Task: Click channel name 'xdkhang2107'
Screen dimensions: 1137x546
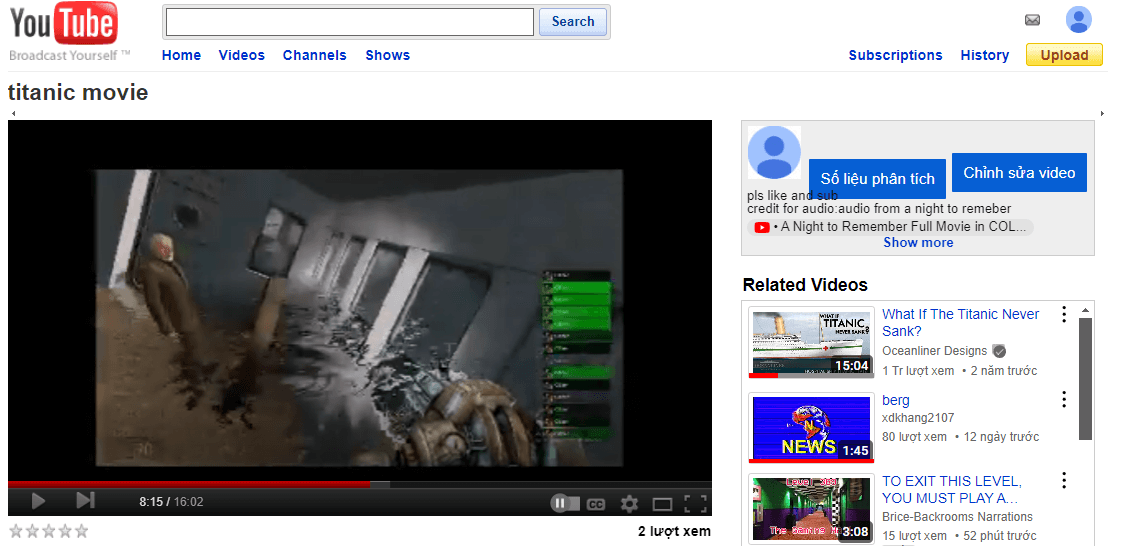Action: click(x=918, y=418)
